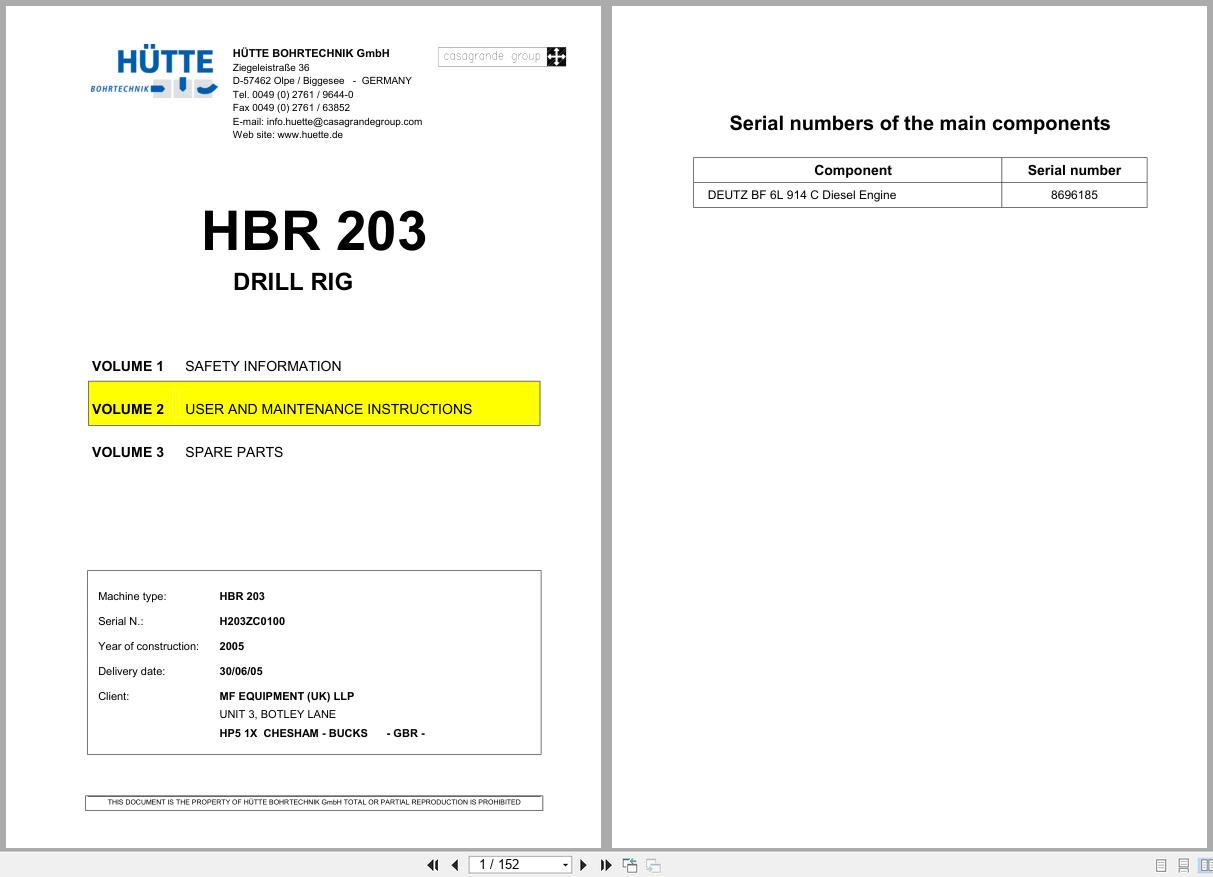
Task: Switch to single page view
Action: (1161, 864)
